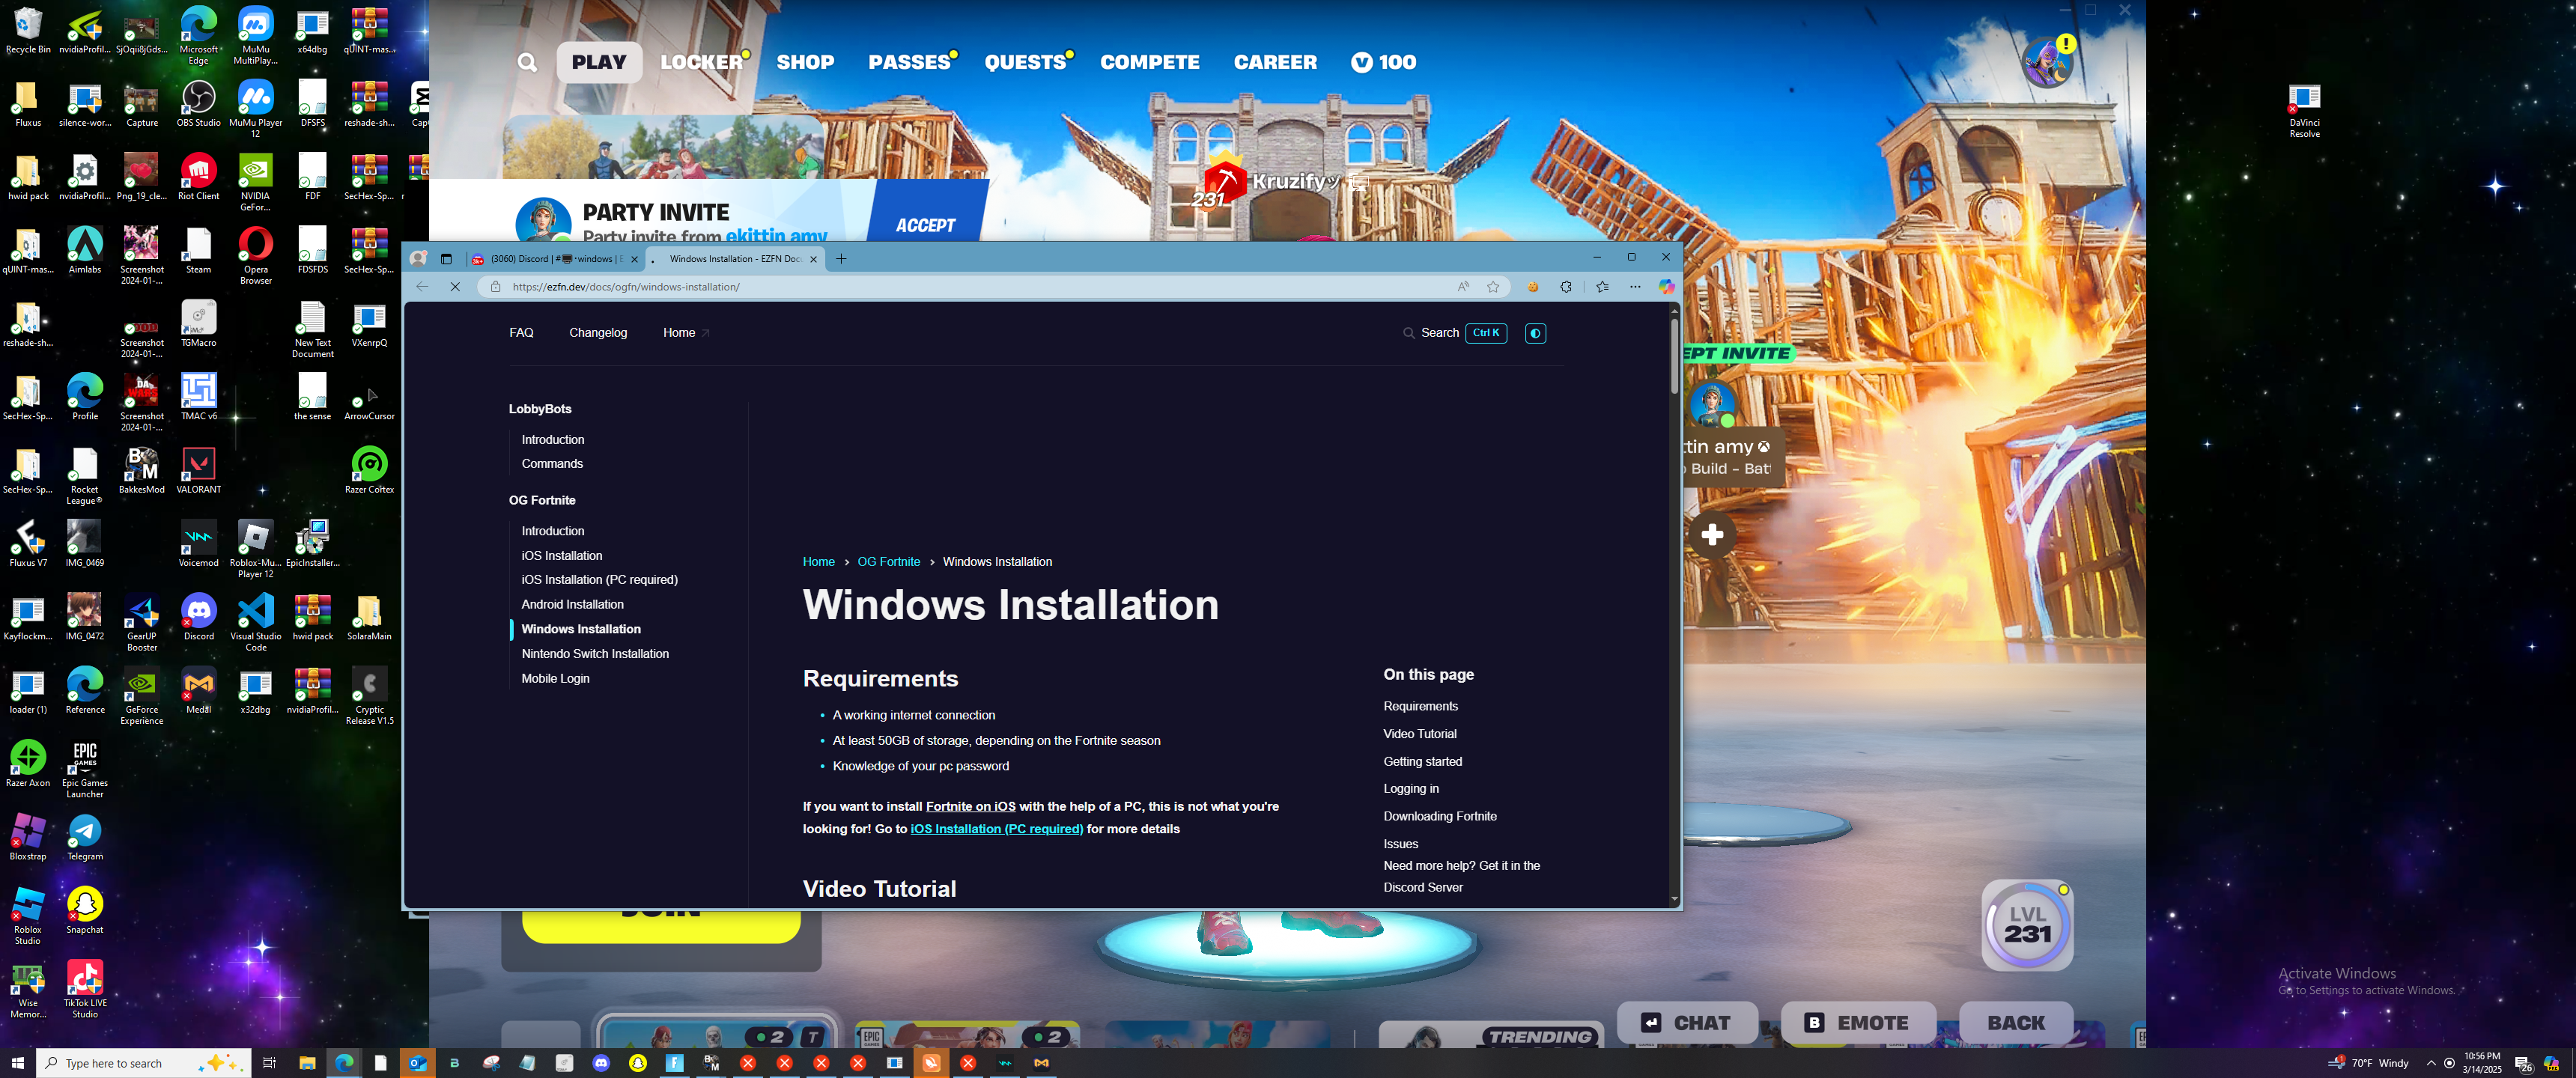
Task: Select Nintendo Switch Installation in the sidebar
Action: (595, 654)
